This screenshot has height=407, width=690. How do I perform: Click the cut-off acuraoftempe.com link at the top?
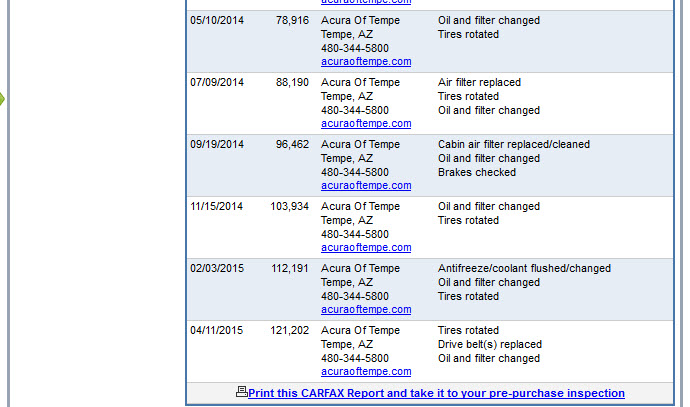(366, 3)
